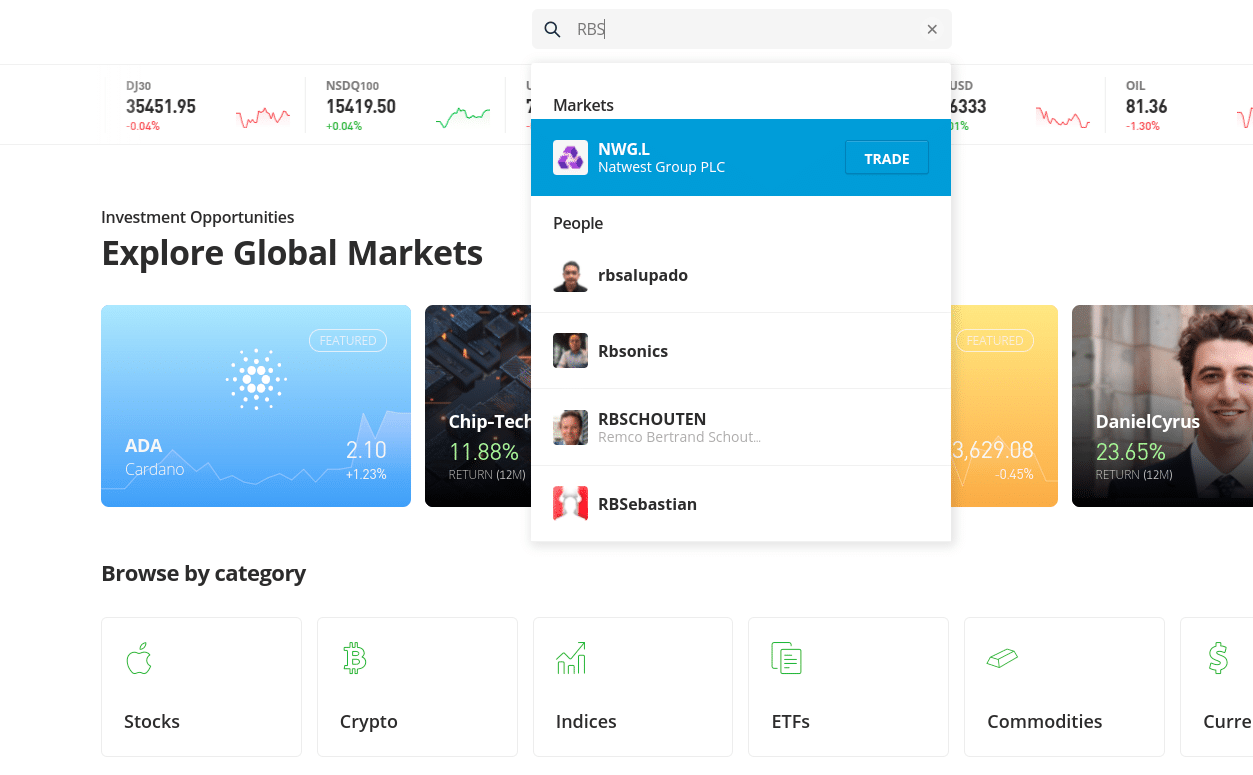Open the ETFs category

(848, 687)
